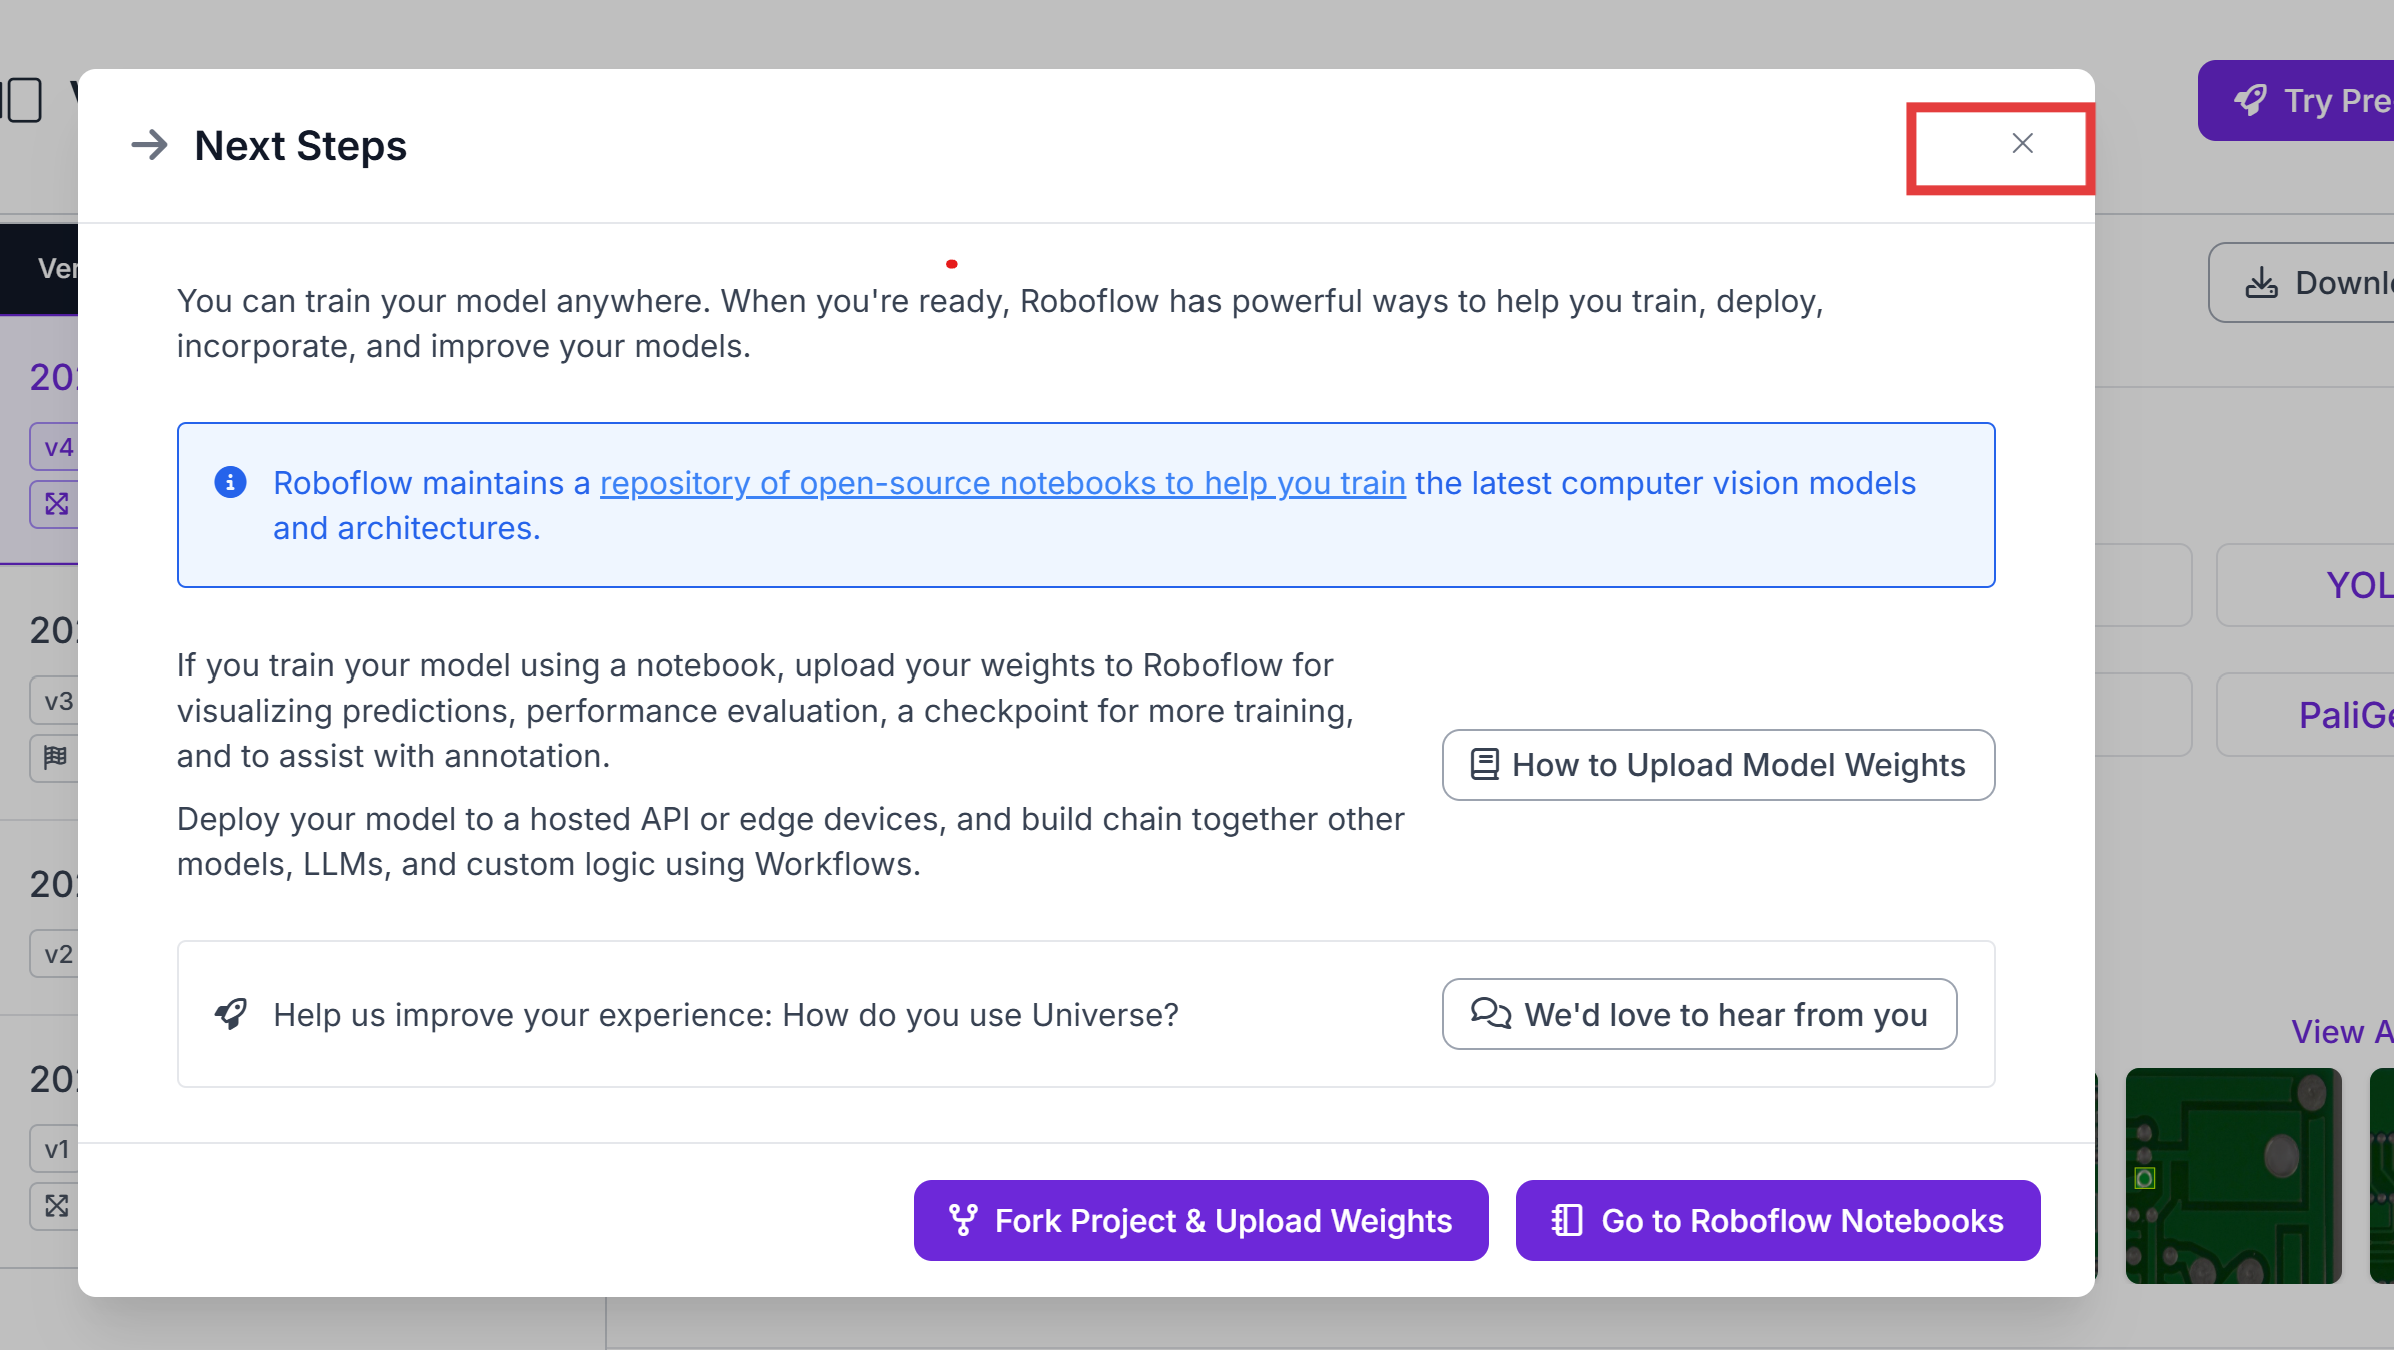Click the View A link at right
This screenshot has height=1350, width=2394.
coord(2340,1031)
